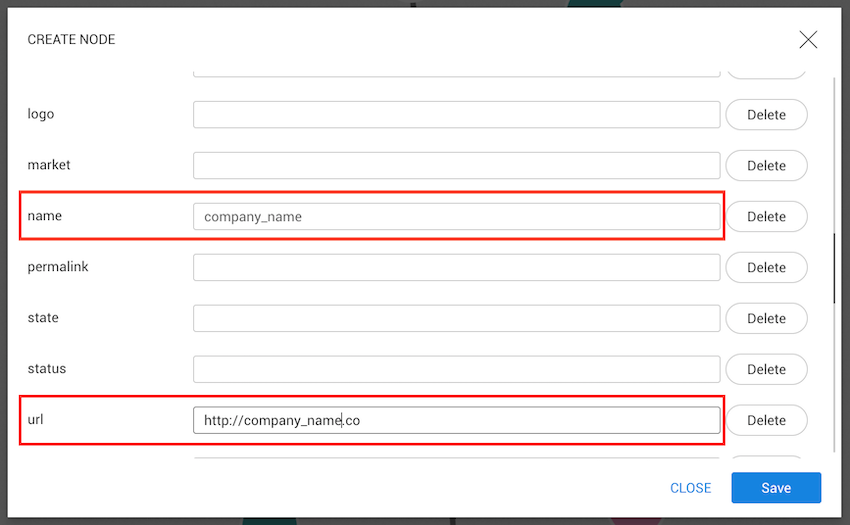Save the new node
The height and width of the screenshot is (525, 850).
pyautogui.click(x=776, y=488)
